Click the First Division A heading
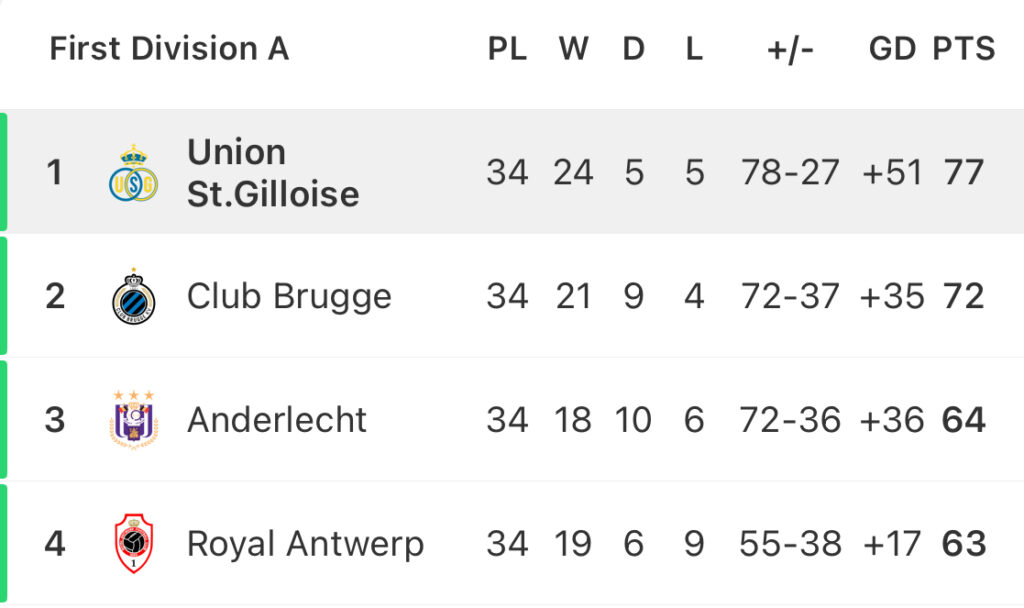Screen dimensions: 1024x608 point(169,48)
